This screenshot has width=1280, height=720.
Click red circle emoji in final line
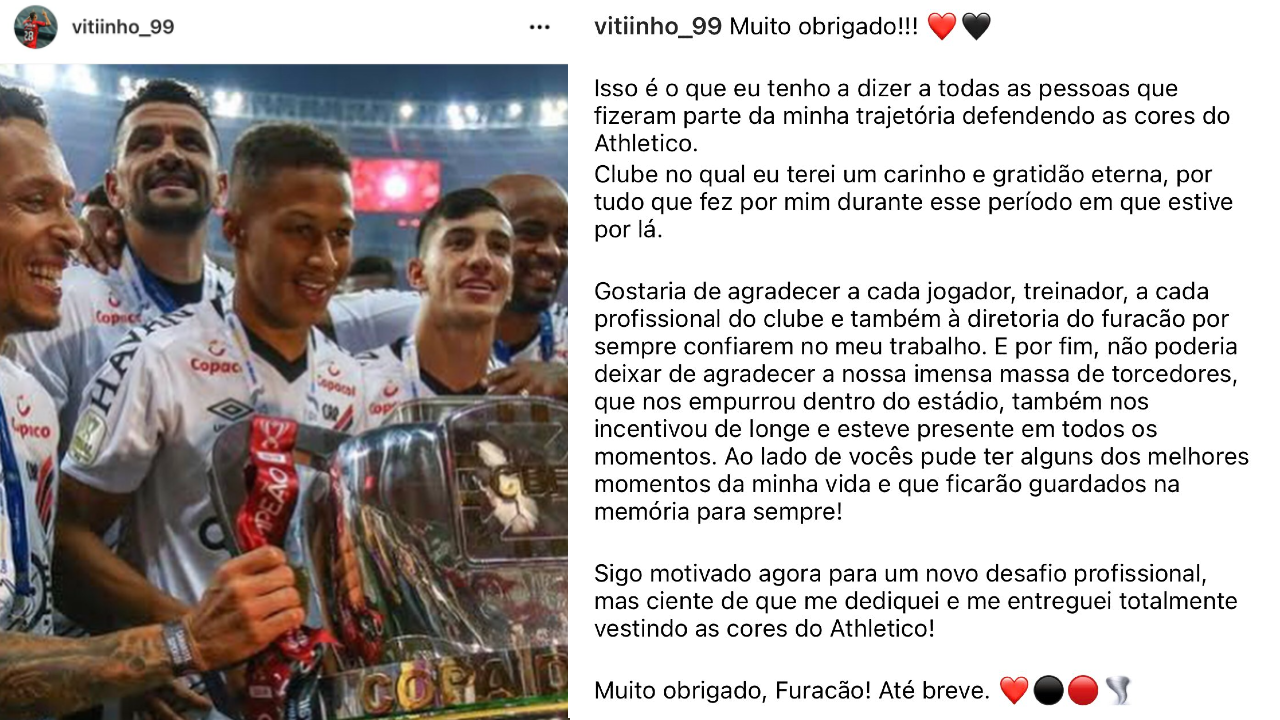coord(1083,690)
